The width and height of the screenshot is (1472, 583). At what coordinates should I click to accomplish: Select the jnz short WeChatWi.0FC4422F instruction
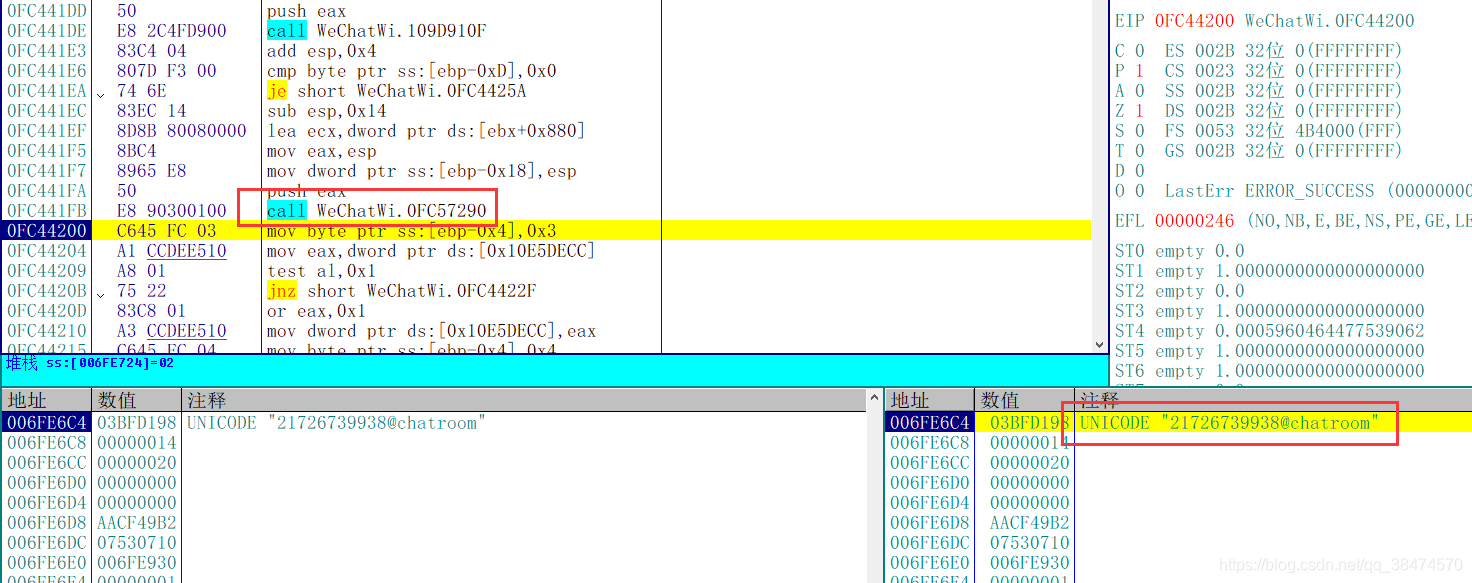(x=402, y=291)
